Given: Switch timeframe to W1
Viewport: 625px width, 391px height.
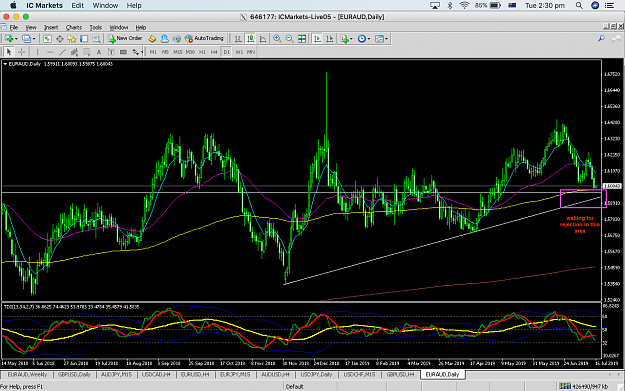Looking at the screenshot, I should pos(239,52).
